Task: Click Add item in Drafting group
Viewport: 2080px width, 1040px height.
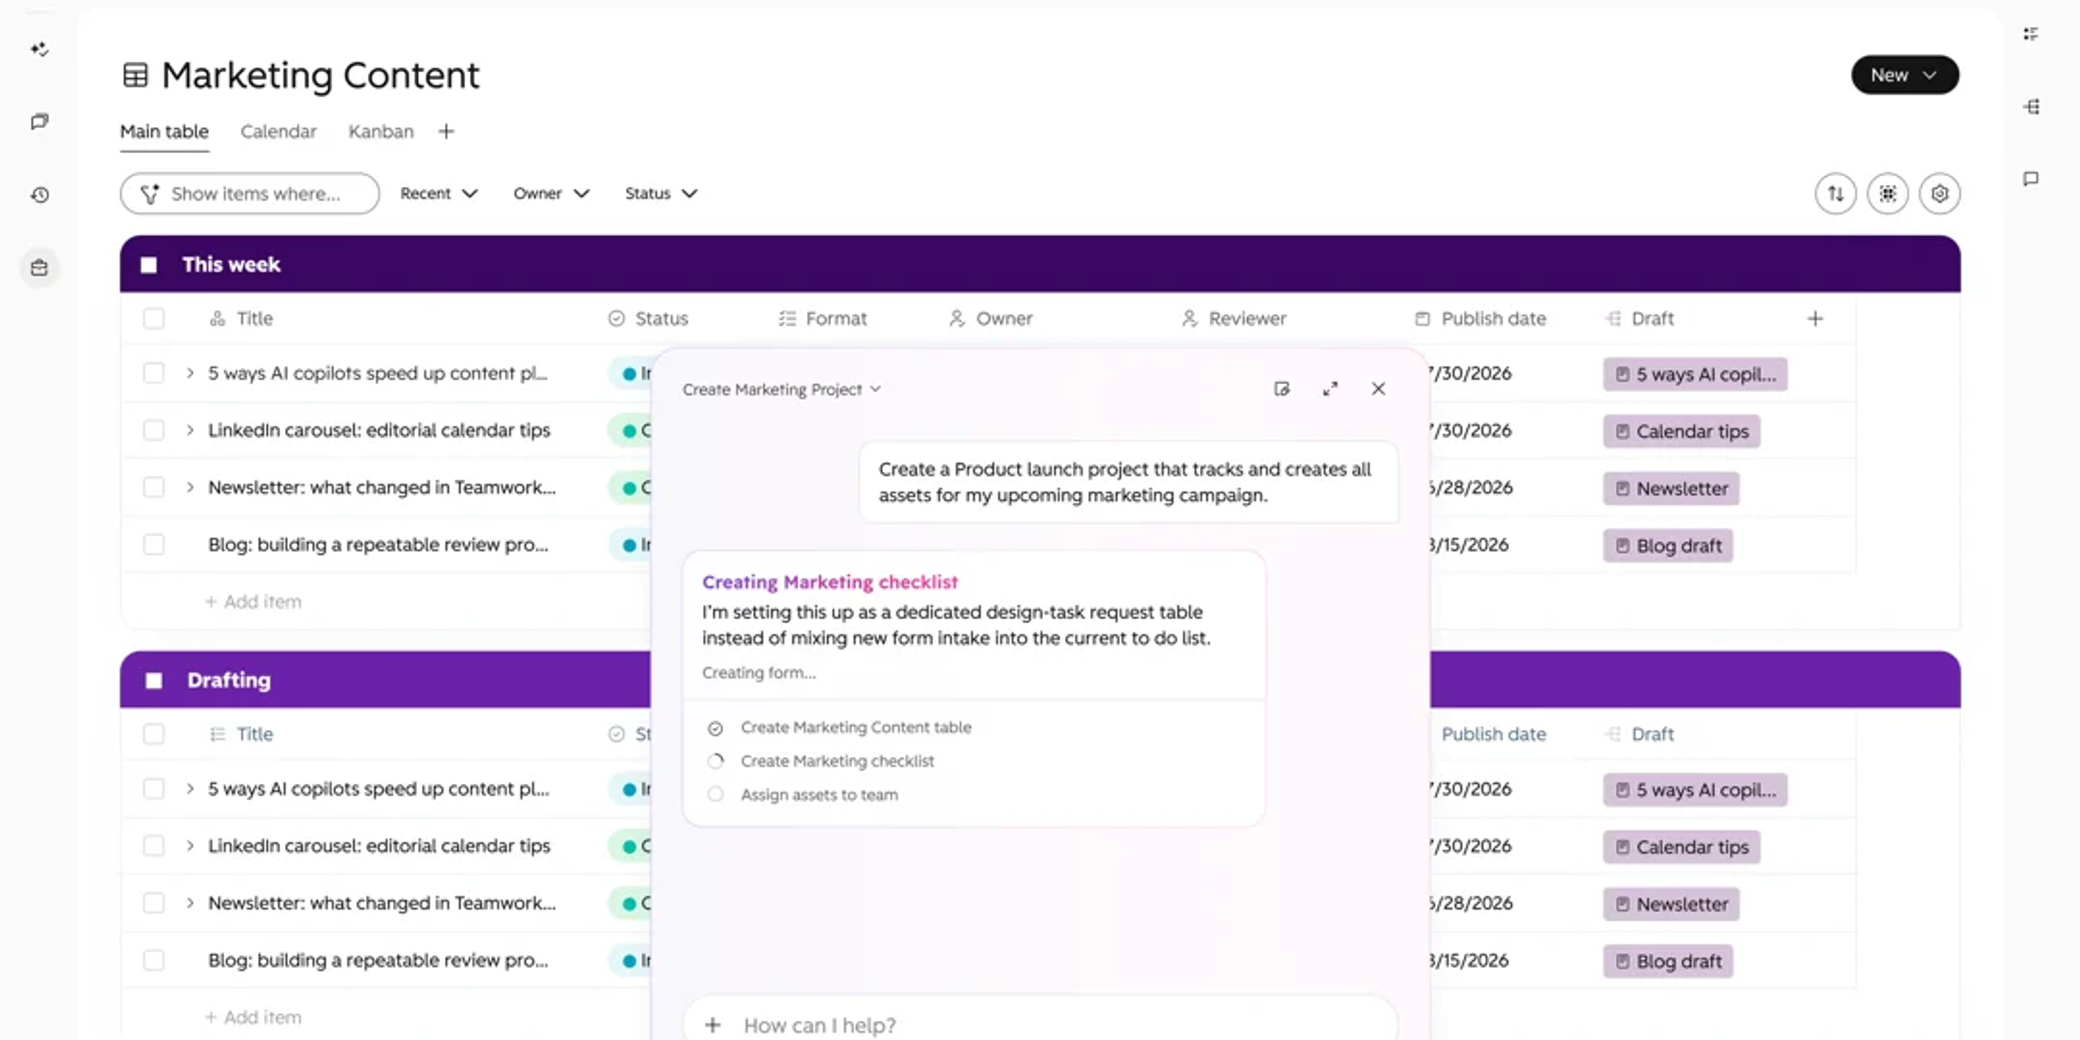Action: click(x=253, y=1017)
